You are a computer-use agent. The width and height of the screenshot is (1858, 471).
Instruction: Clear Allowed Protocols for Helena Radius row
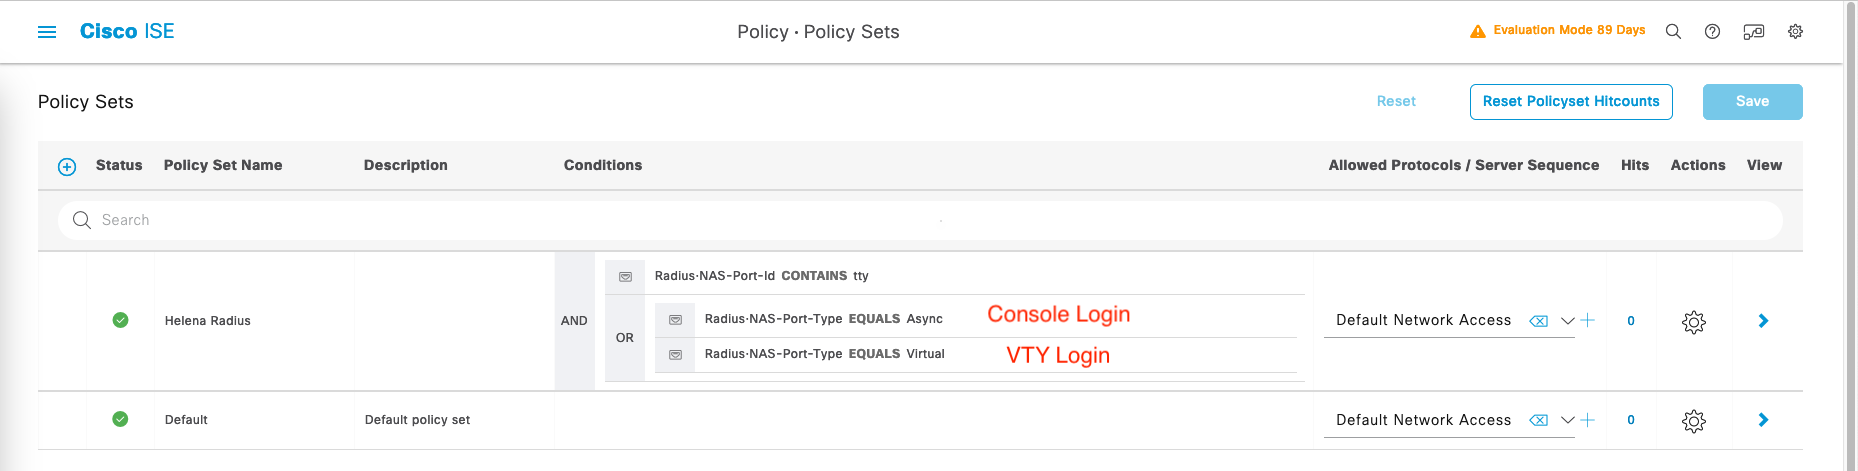click(1539, 321)
